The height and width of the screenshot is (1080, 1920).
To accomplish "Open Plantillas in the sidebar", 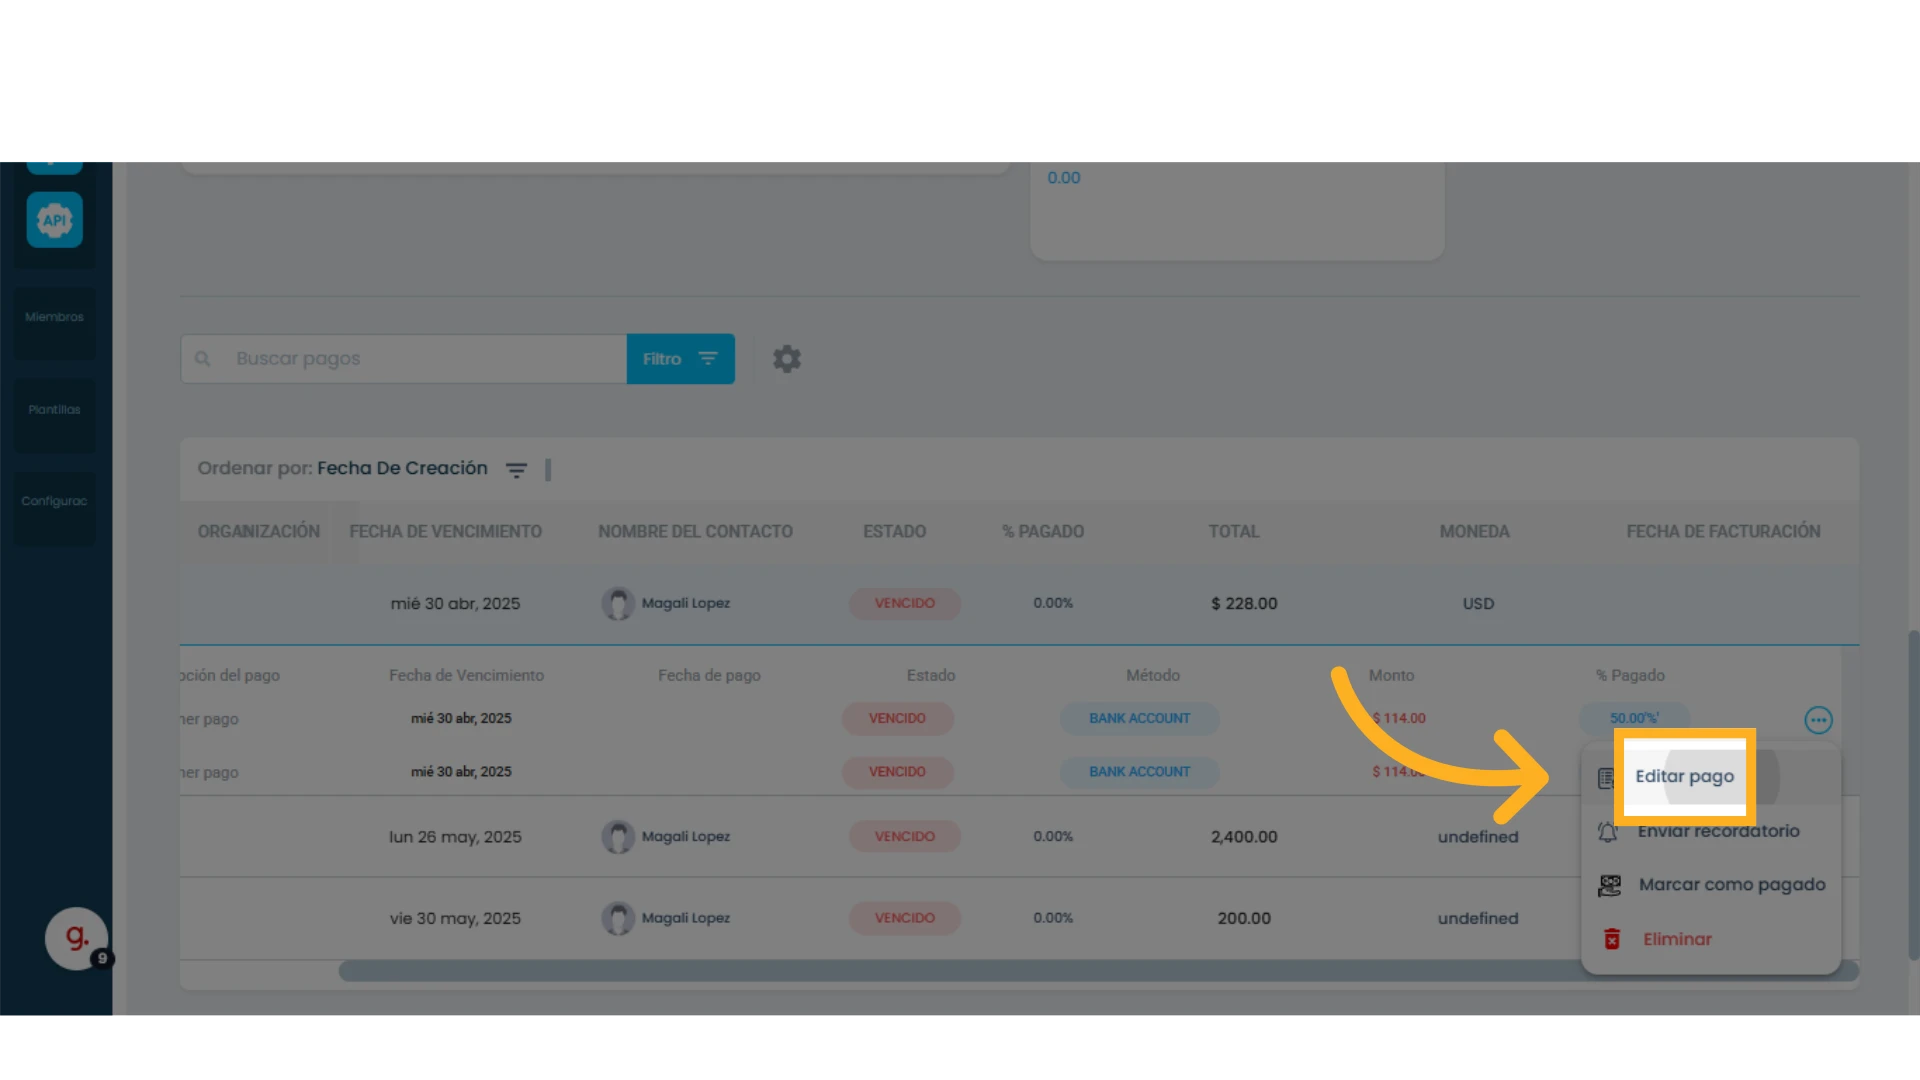I will click(x=55, y=410).
